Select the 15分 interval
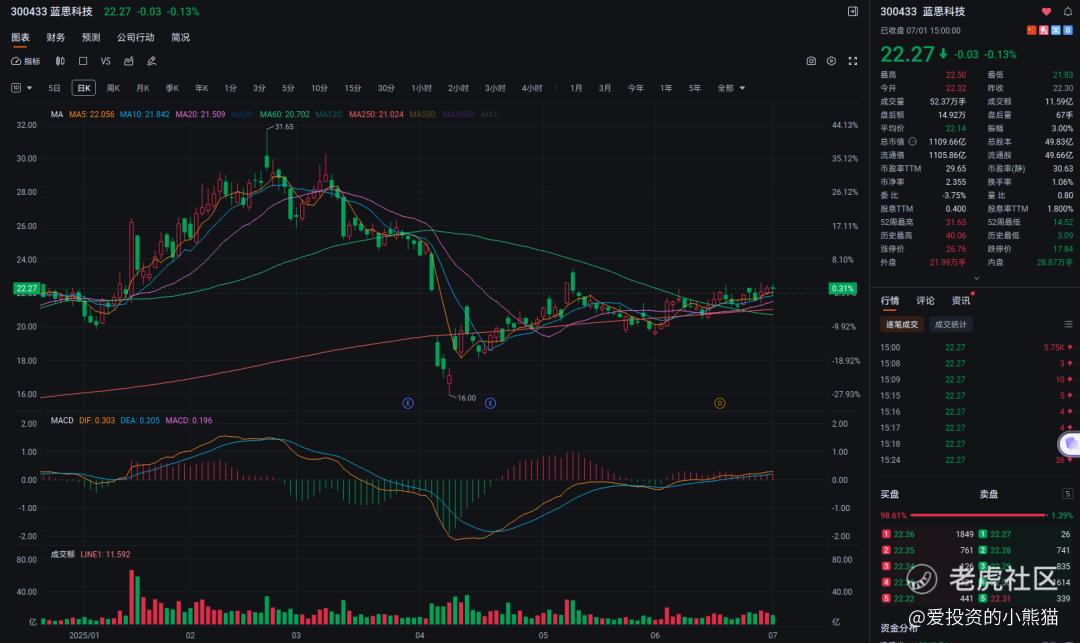Viewport: 1080px width, 643px height. (353, 88)
